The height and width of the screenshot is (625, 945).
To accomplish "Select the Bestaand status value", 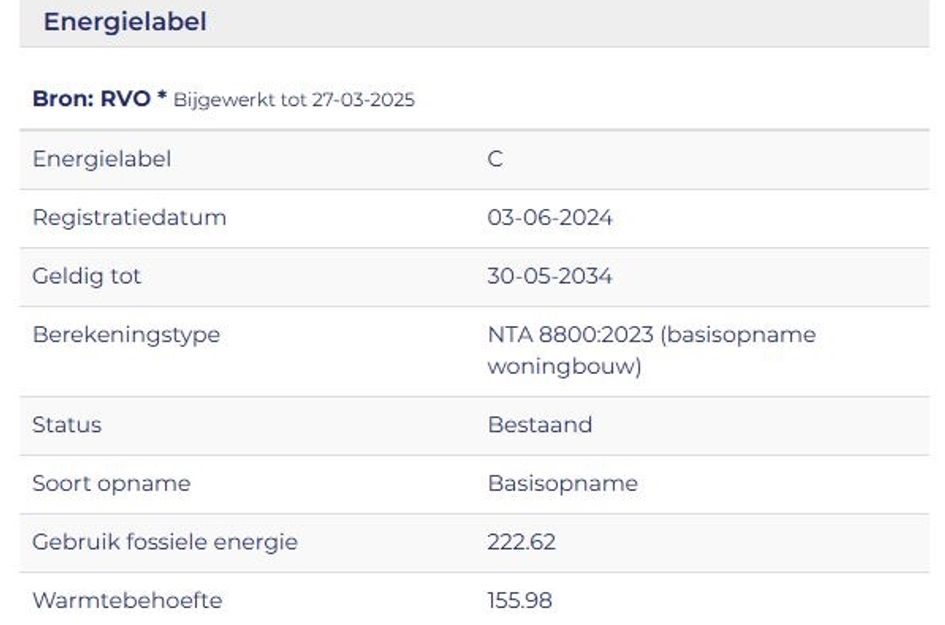I will pyautogui.click(x=540, y=424).
